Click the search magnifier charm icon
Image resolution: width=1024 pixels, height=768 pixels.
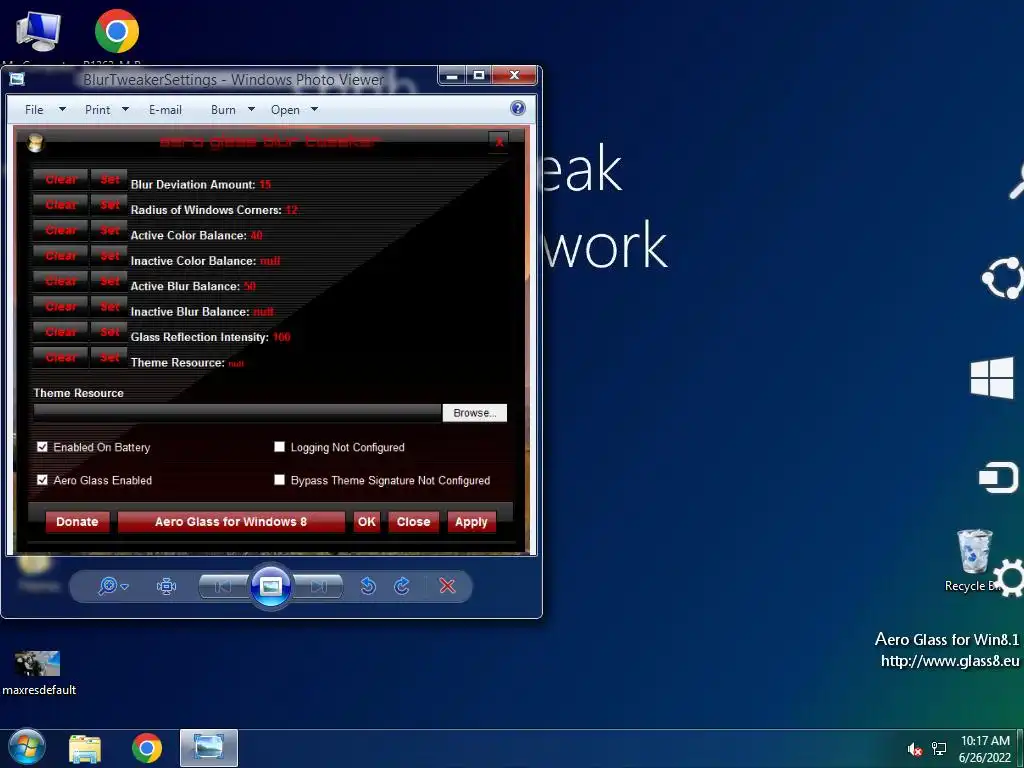click(x=1016, y=181)
